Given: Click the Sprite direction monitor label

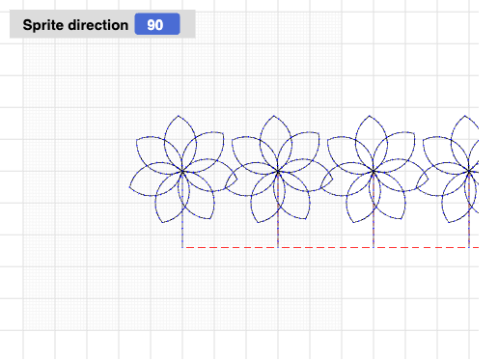Looking at the screenshot, I should tap(75, 25).
